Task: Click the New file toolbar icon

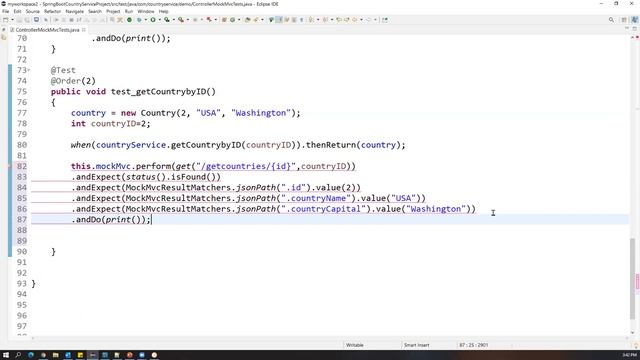Action: (x=6, y=20)
